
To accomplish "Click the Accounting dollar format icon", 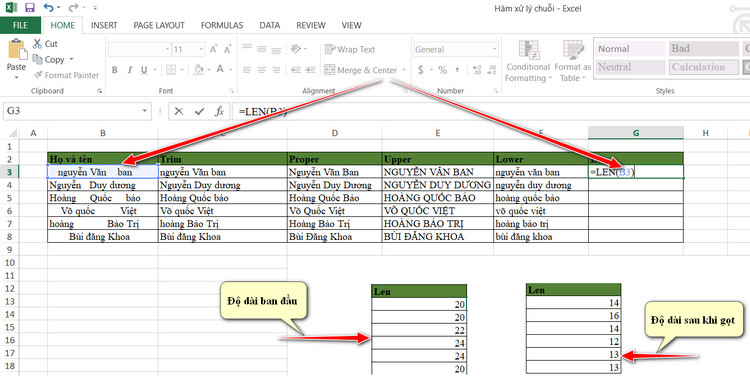I will [421, 70].
